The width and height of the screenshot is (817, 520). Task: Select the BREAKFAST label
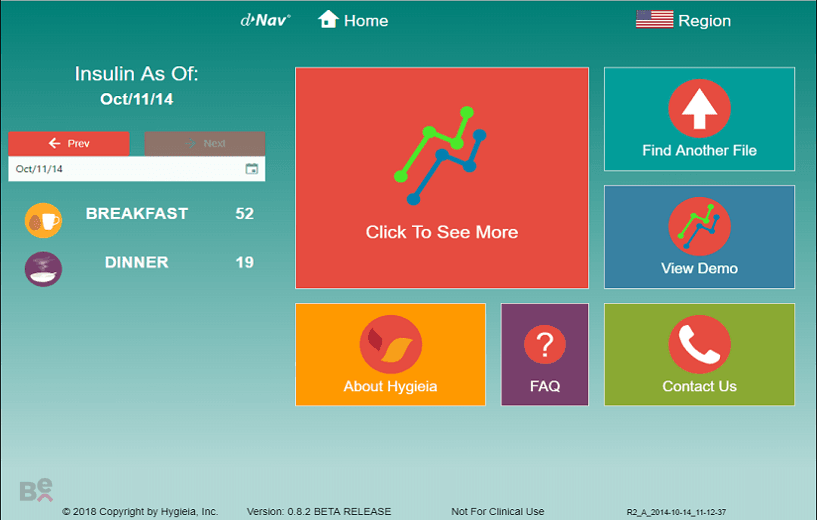(137, 214)
